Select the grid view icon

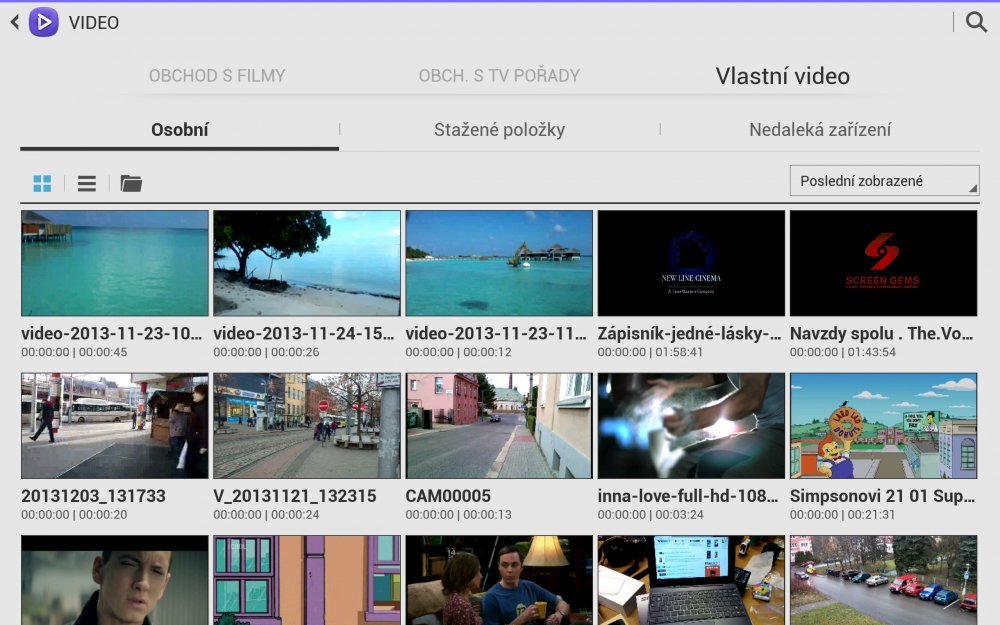tap(41, 183)
